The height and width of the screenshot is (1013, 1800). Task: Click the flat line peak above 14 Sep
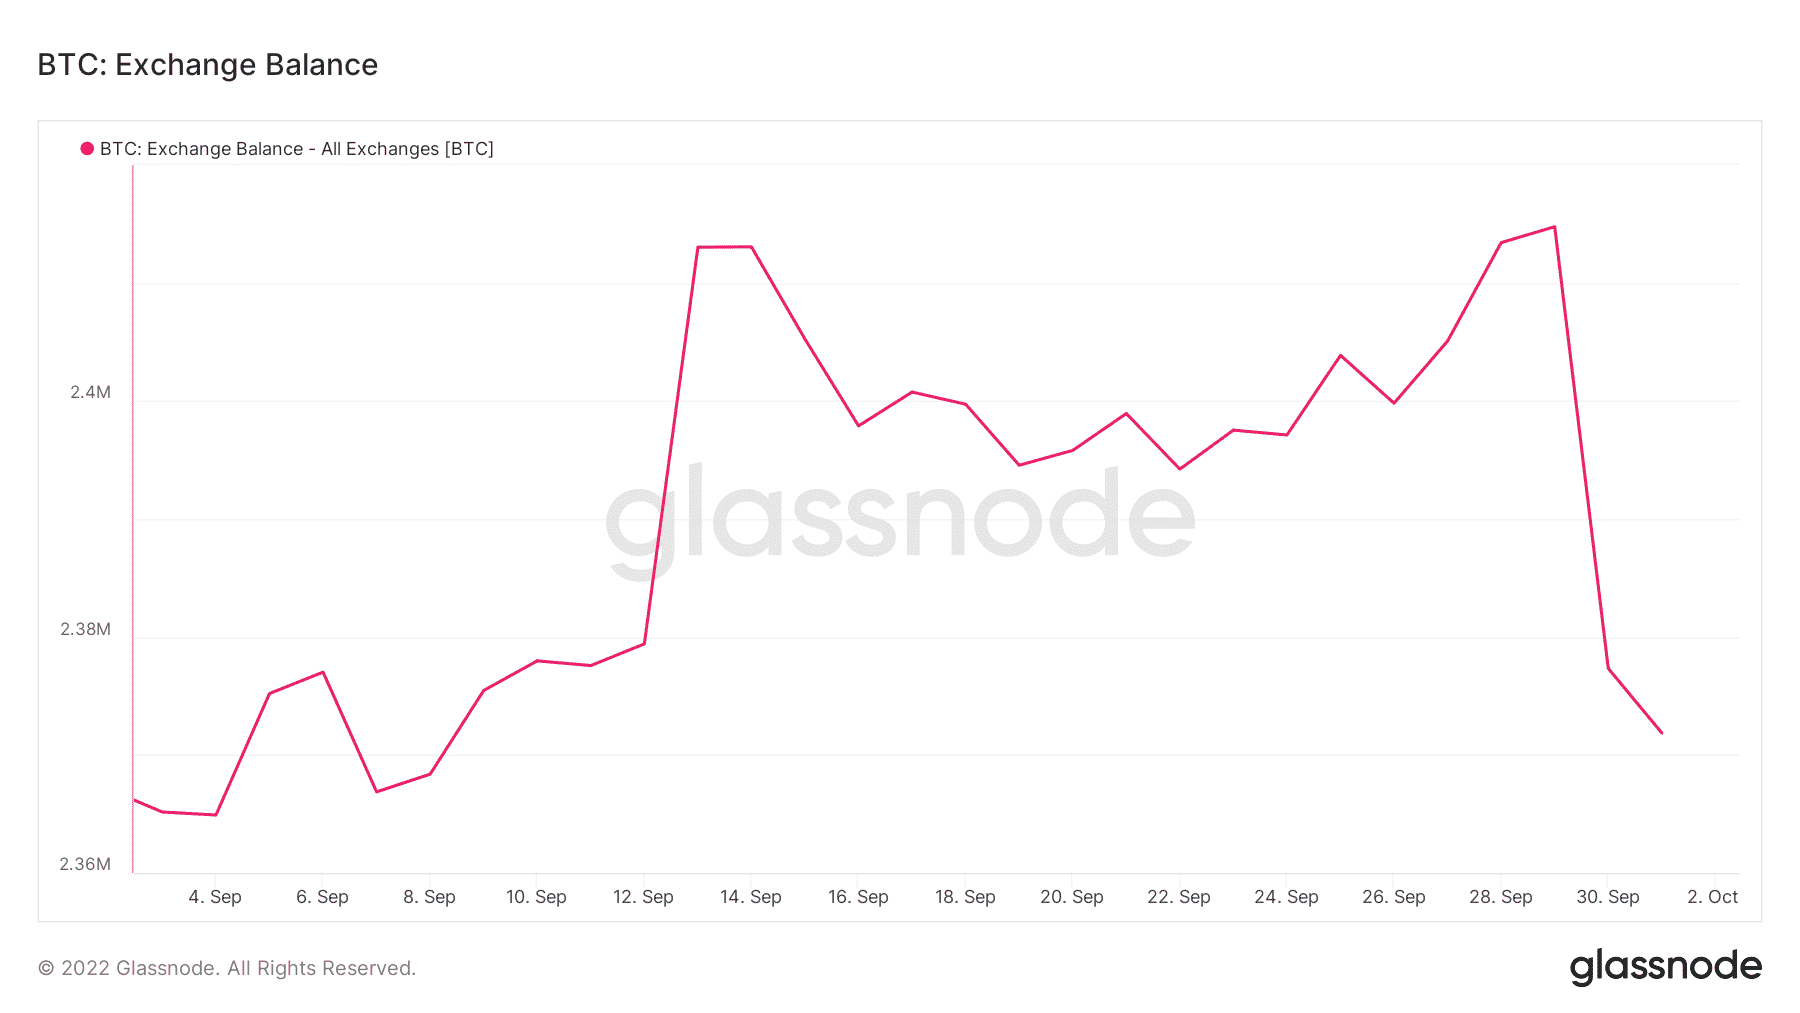click(724, 246)
